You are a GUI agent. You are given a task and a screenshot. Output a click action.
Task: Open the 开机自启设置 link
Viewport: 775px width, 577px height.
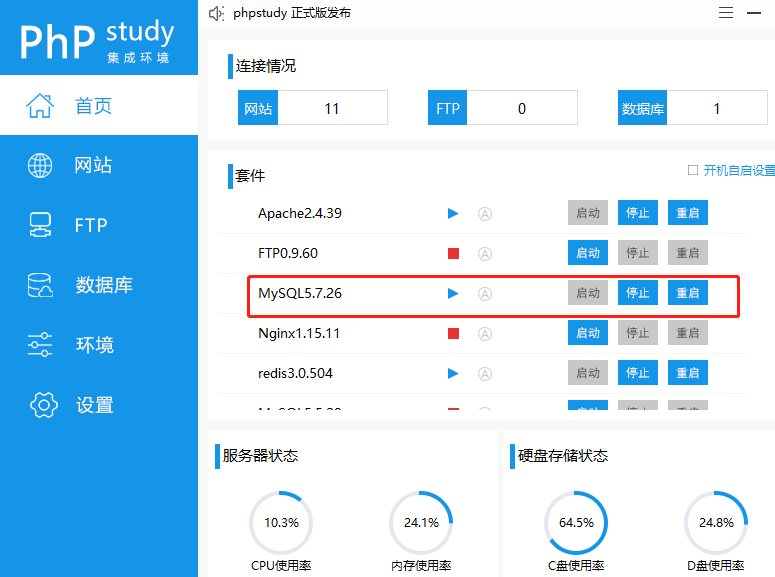pyautogui.click(x=739, y=171)
